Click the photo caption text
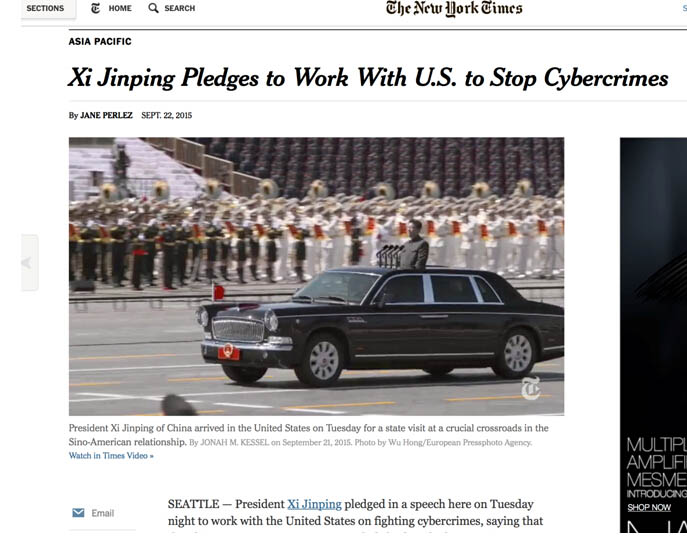687x536 pixels. tap(308, 435)
